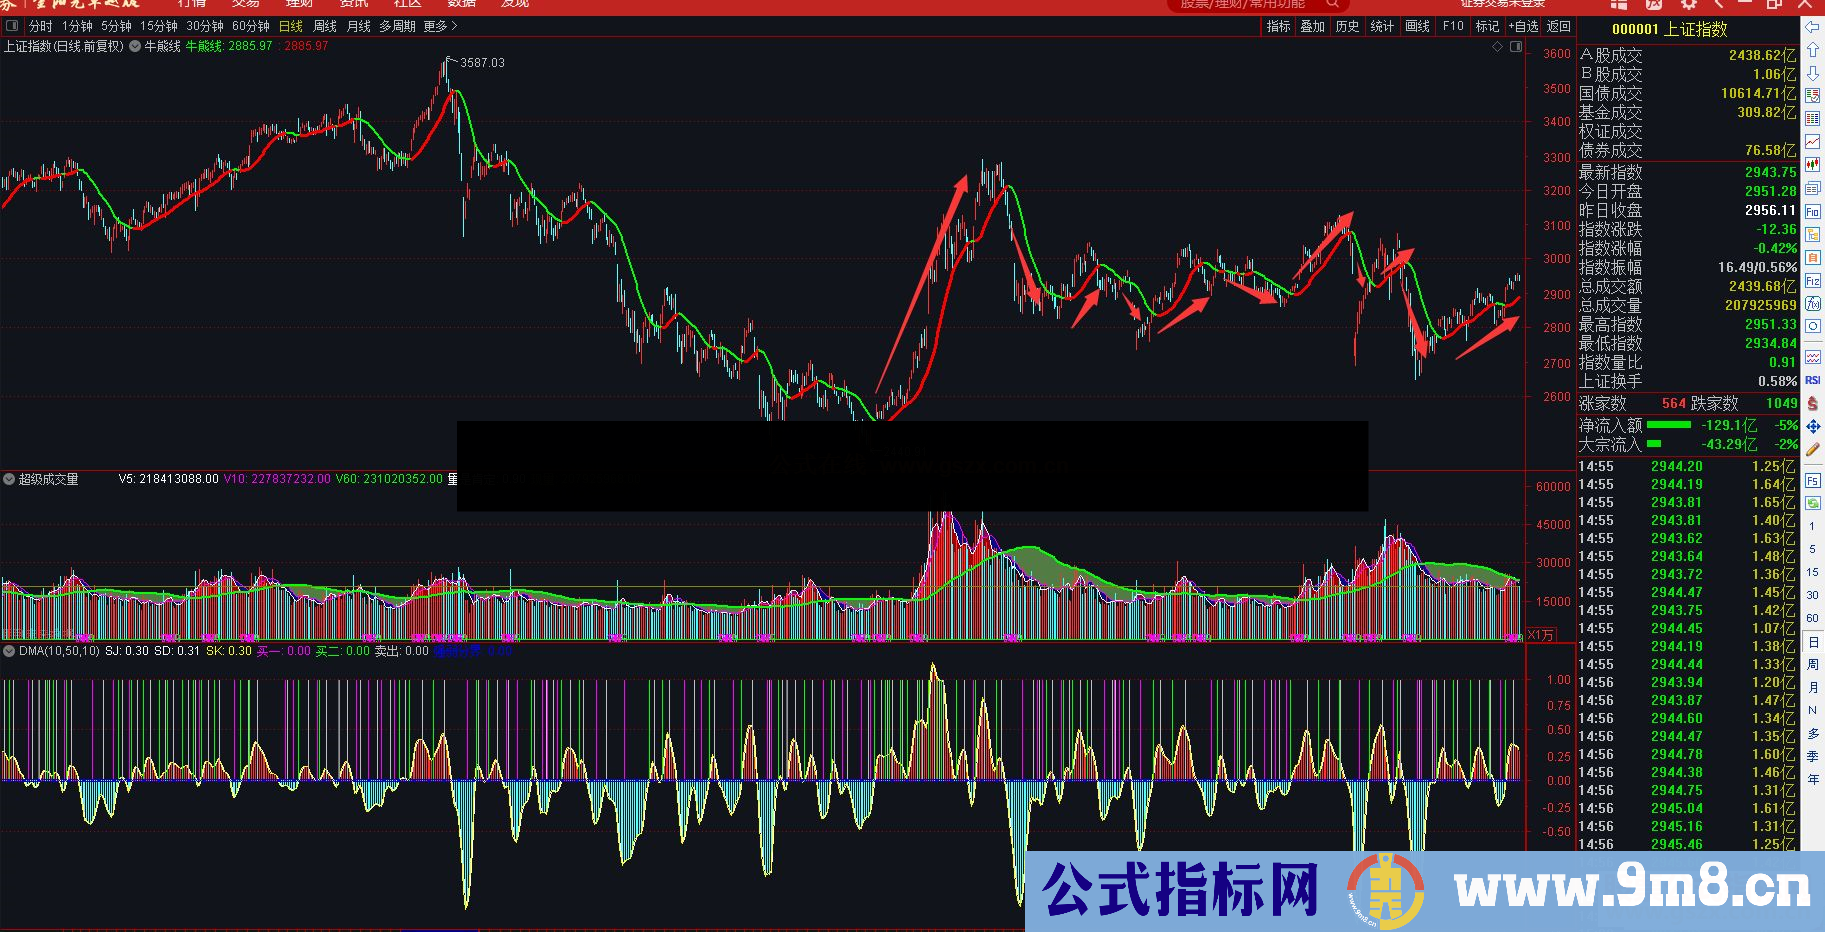
Task: Switch to the 15分钟 period tab
Action: tap(159, 27)
